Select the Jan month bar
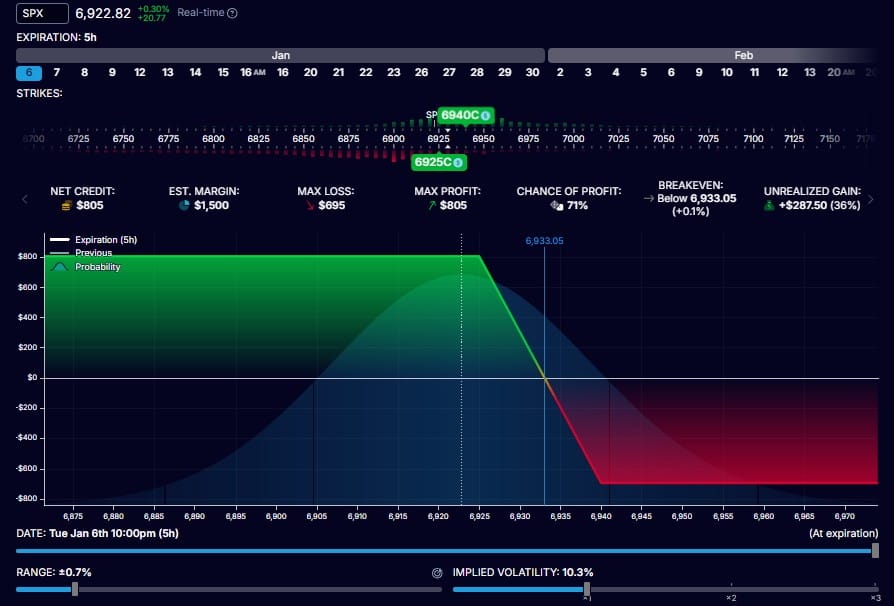Screen dimensions: 894x606 pyautogui.click(x=280, y=56)
